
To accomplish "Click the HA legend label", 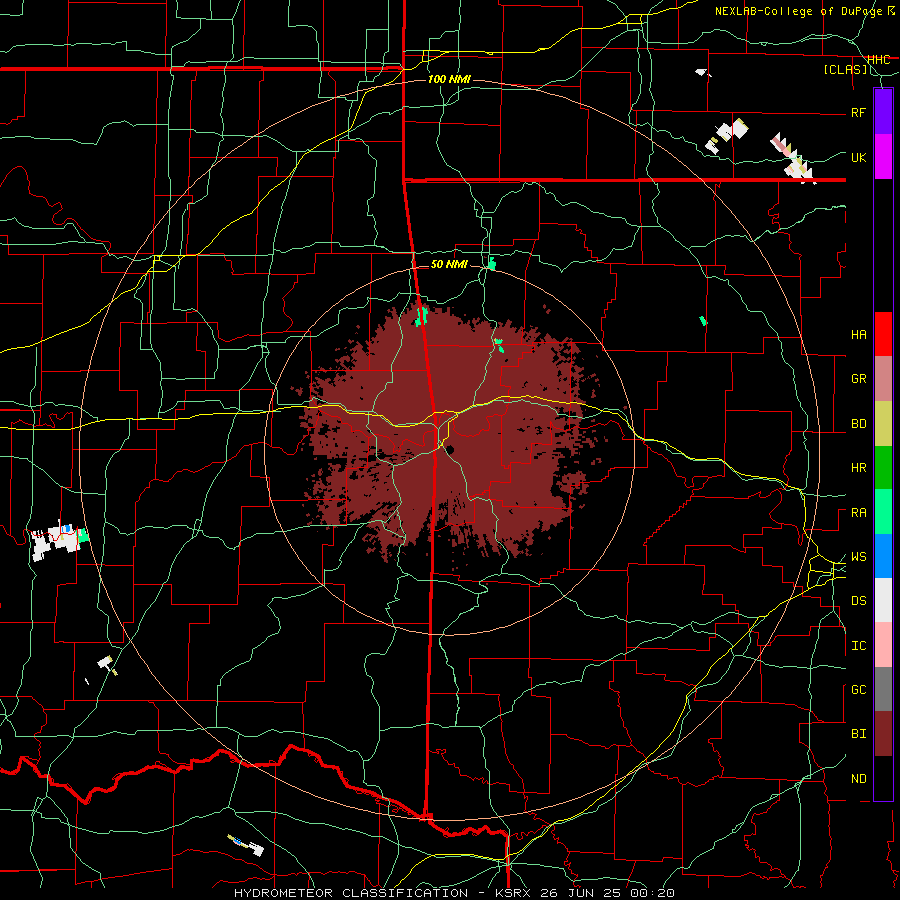I will point(859,335).
